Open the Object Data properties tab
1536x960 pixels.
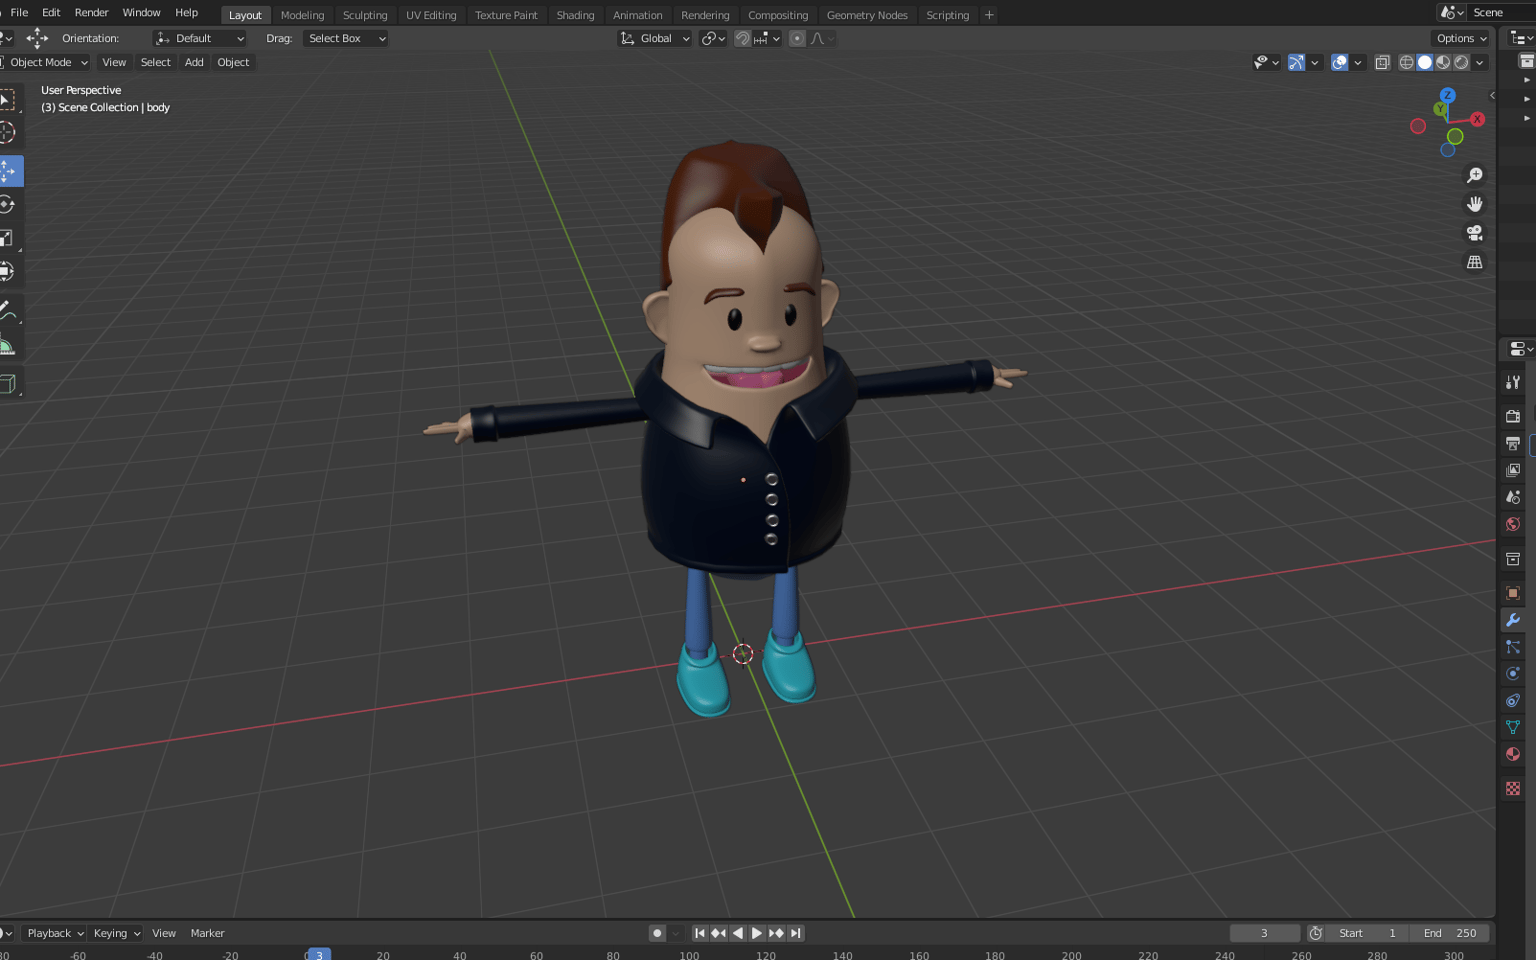tap(1513, 728)
